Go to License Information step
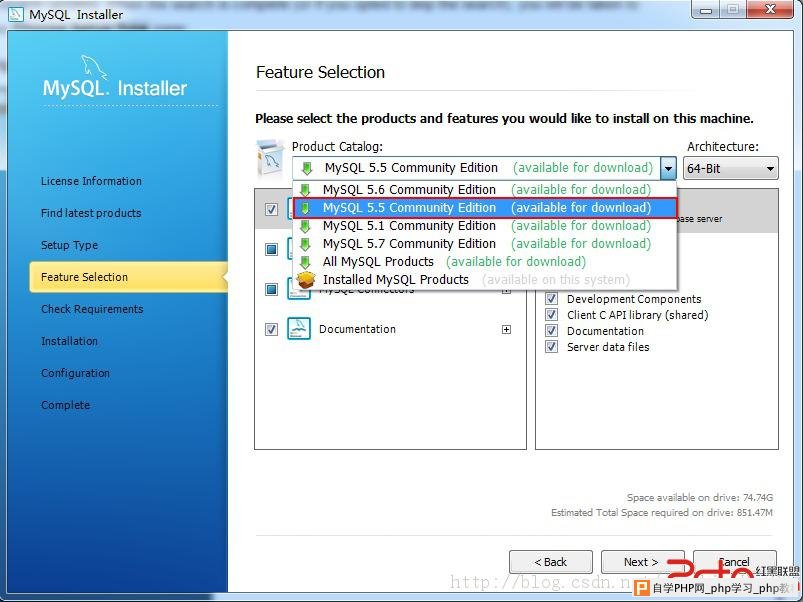Viewport: 803px width, 602px height. [x=91, y=181]
